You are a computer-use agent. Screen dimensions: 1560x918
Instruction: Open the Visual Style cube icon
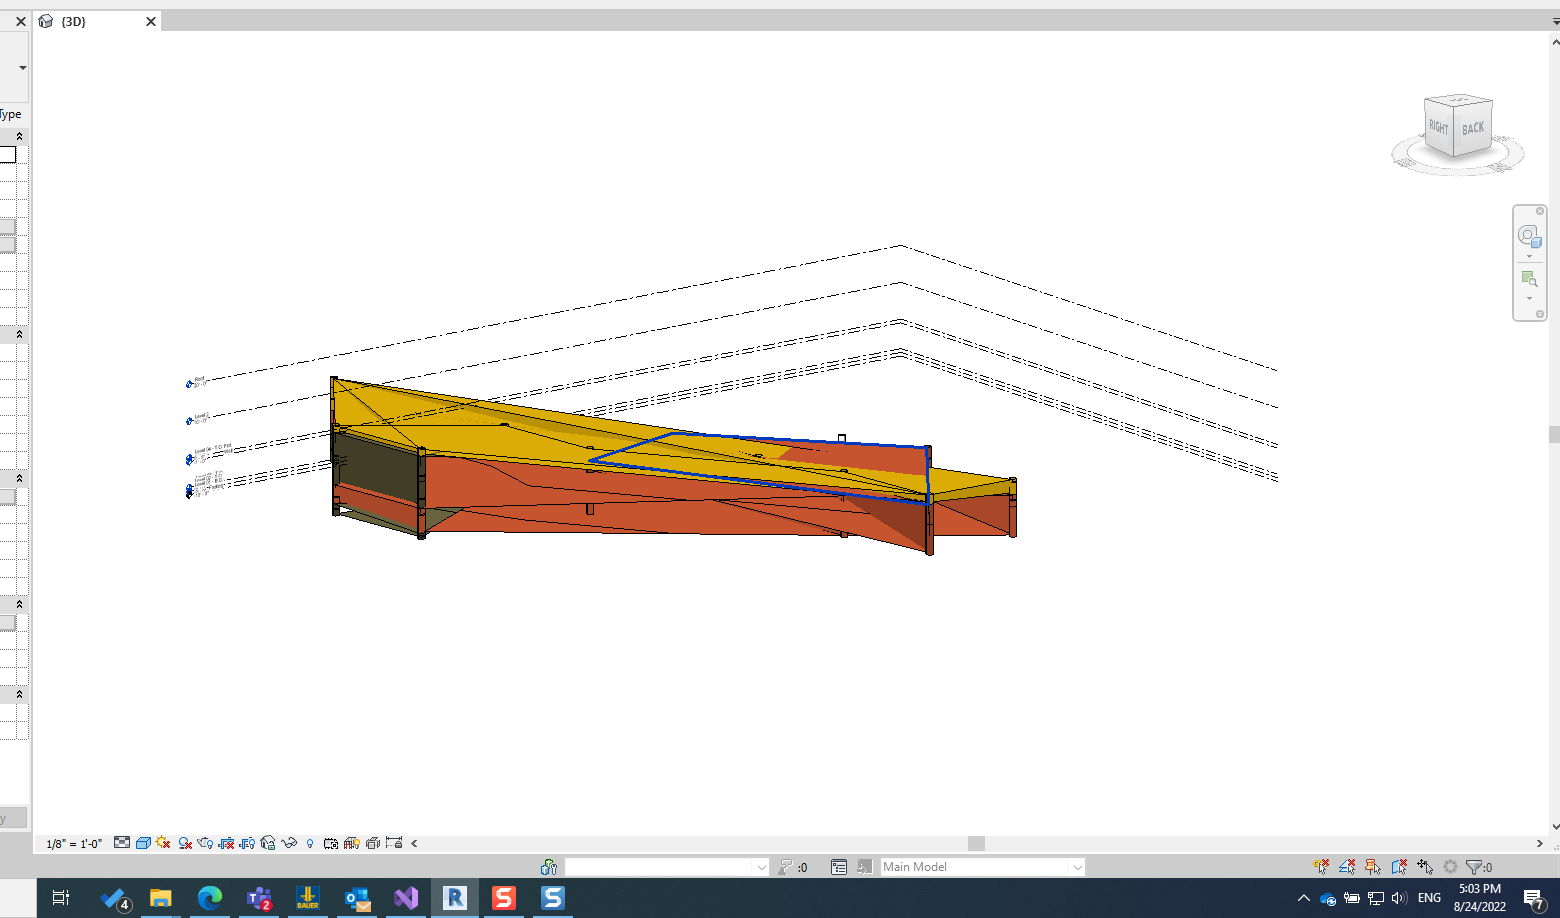point(143,843)
